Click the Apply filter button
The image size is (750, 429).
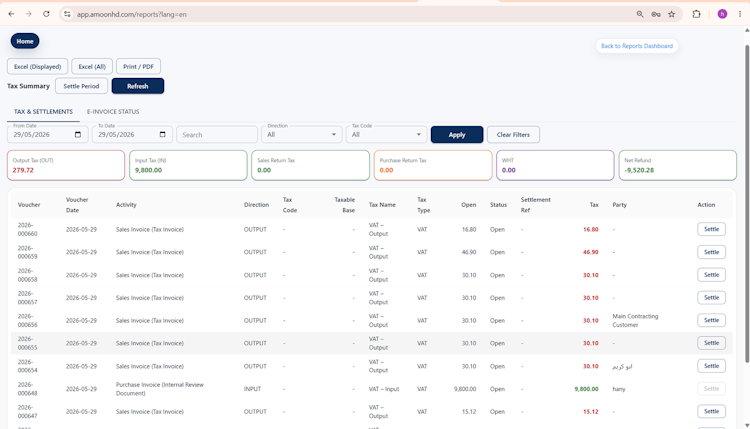(457, 134)
